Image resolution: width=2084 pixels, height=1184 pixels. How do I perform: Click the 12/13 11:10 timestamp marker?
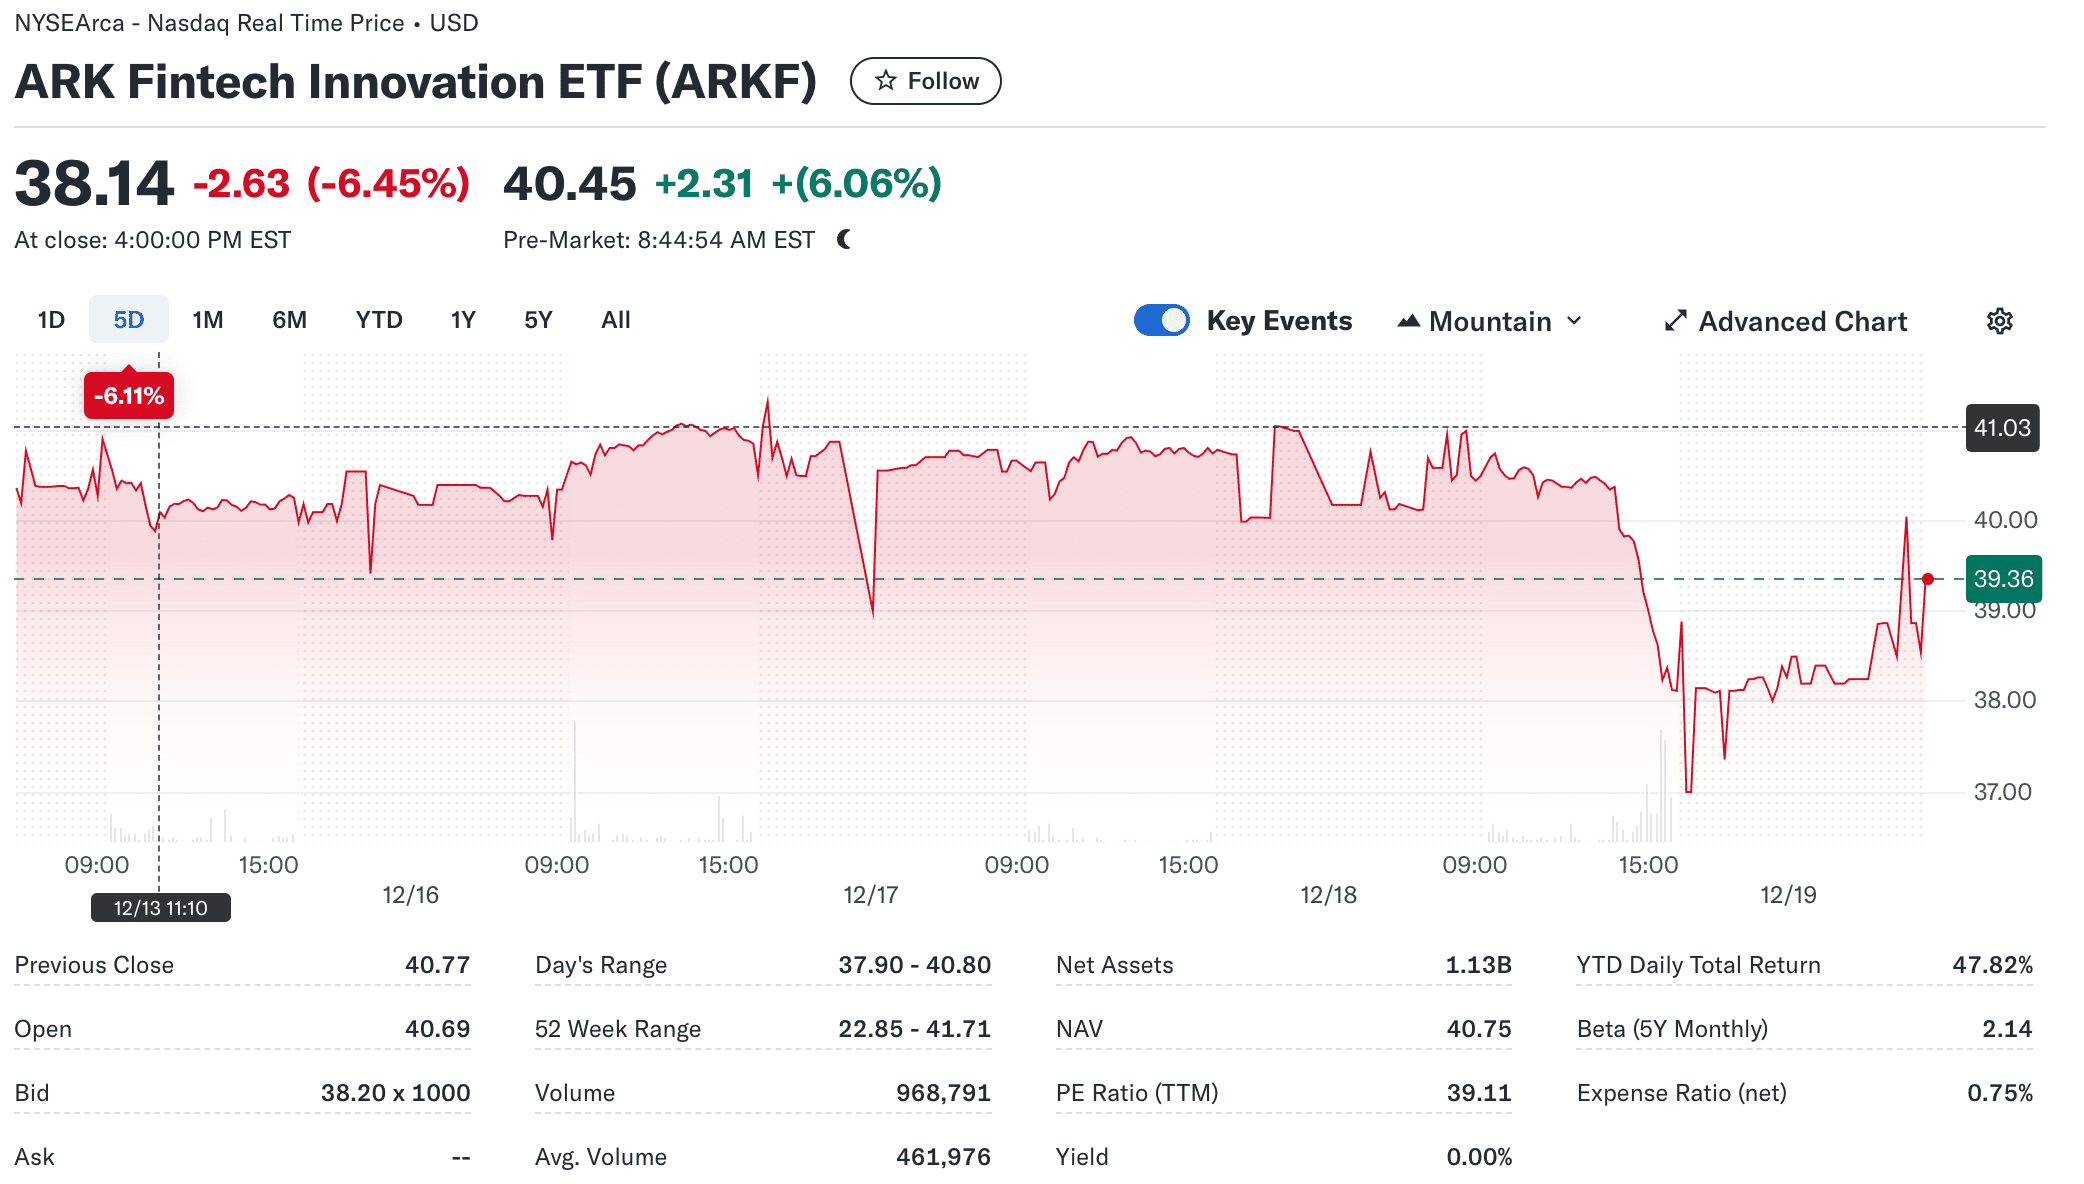click(x=160, y=907)
